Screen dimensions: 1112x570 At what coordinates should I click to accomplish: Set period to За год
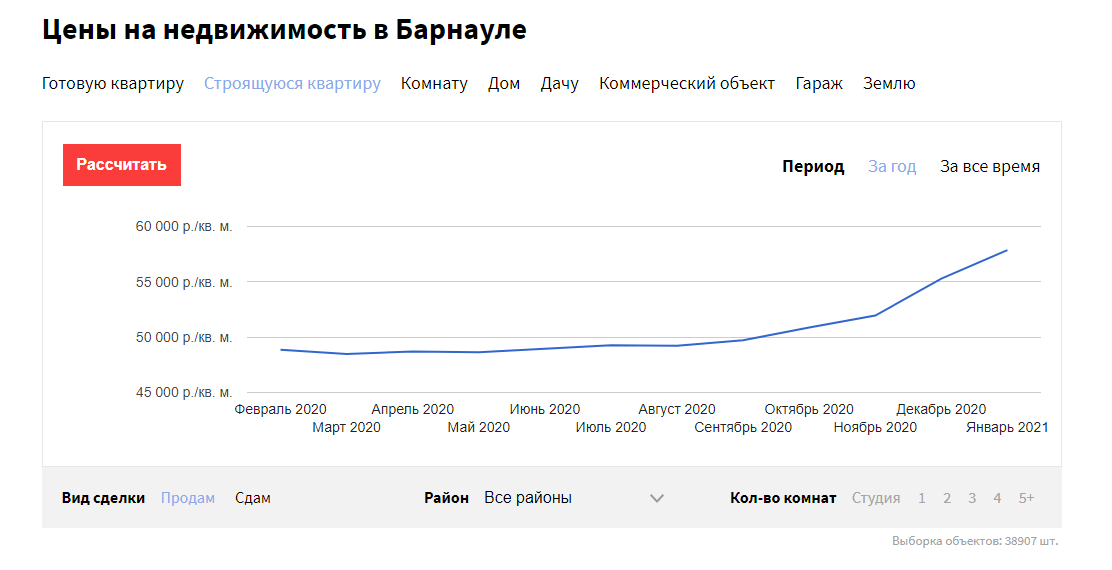(x=892, y=167)
